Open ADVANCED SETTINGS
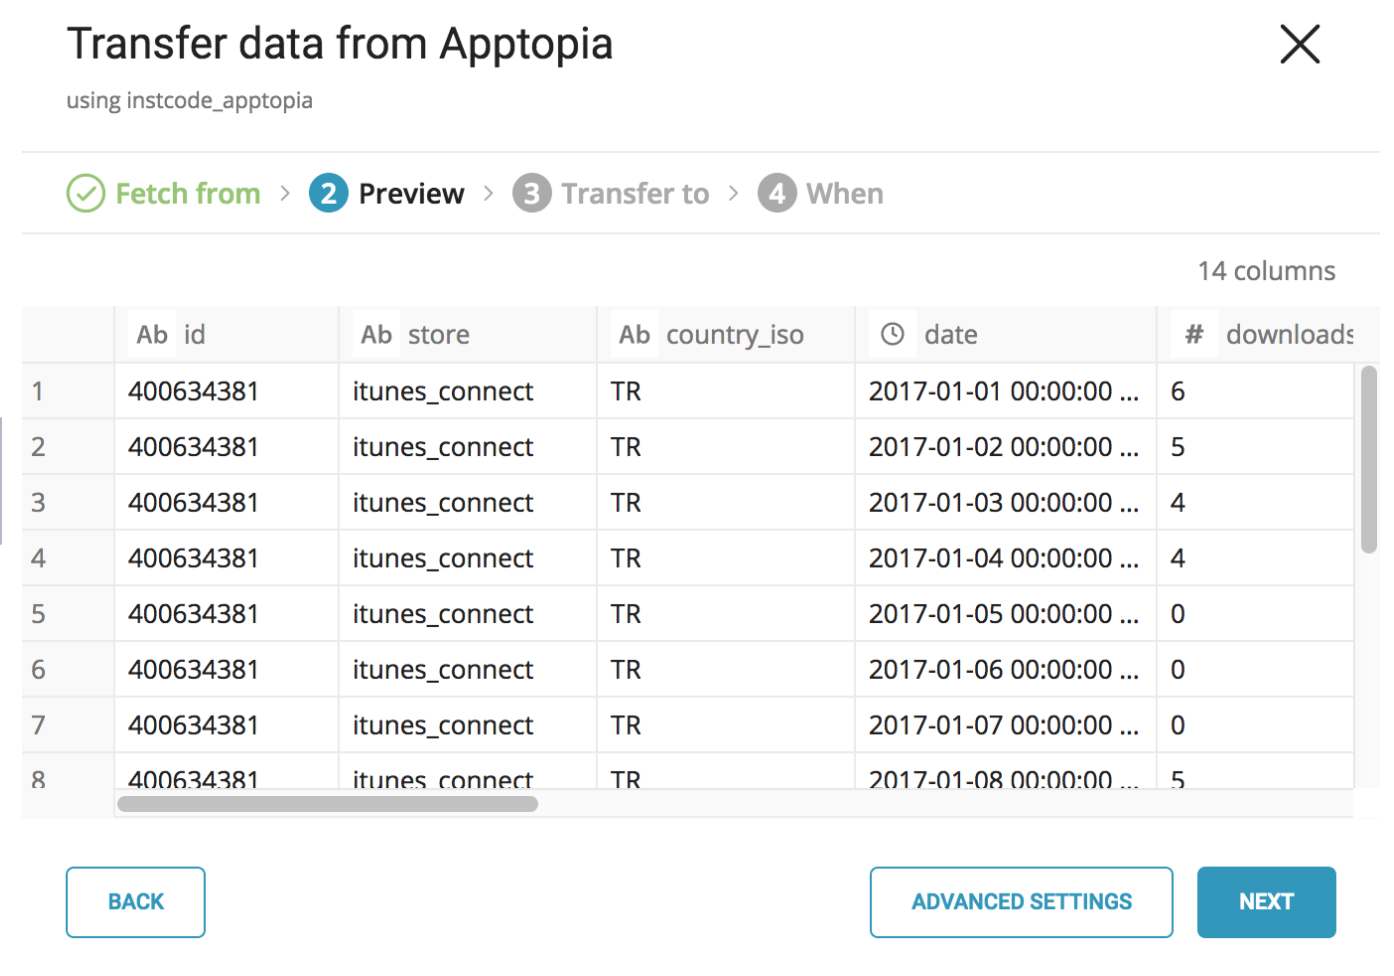This screenshot has width=1394, height=976. tap(1021, 902)
